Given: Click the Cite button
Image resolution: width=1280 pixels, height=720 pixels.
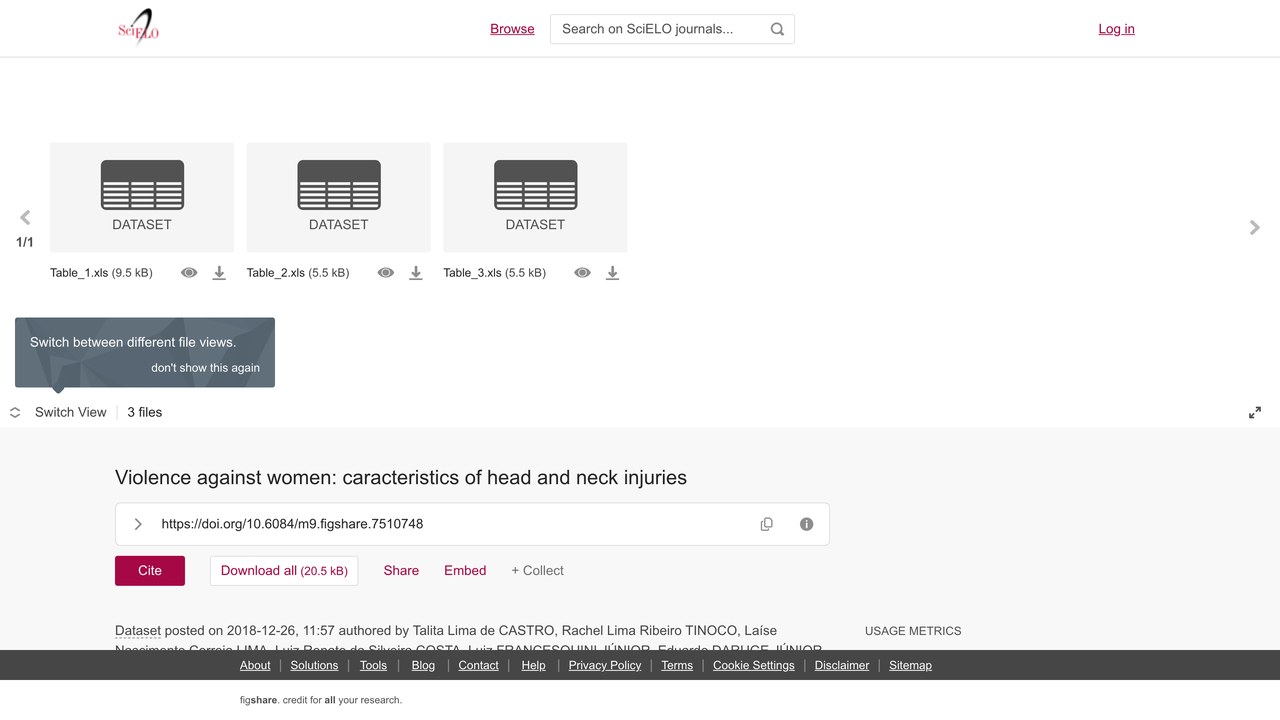Looking at the screenshot, I should pos(150,571).
